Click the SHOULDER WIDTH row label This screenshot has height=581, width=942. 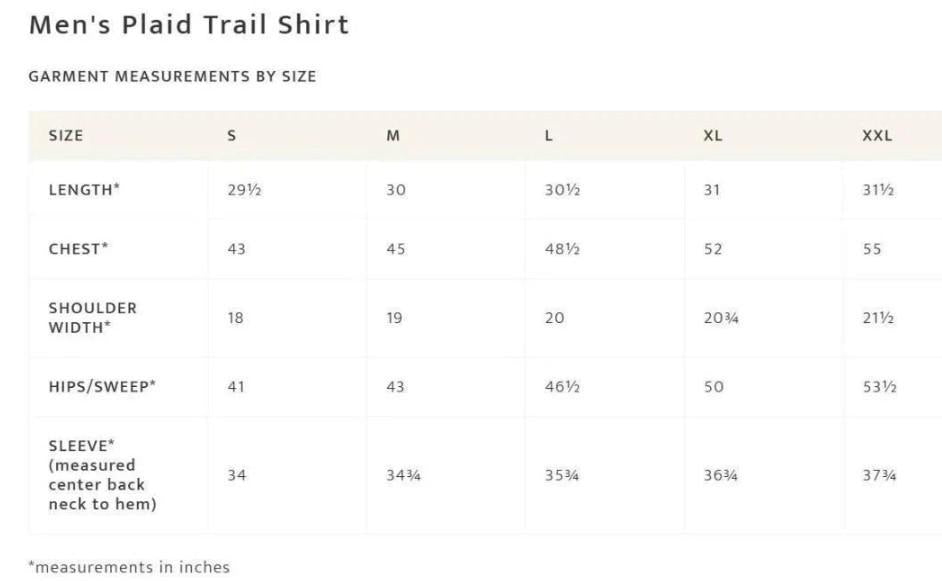click(93, 318)
